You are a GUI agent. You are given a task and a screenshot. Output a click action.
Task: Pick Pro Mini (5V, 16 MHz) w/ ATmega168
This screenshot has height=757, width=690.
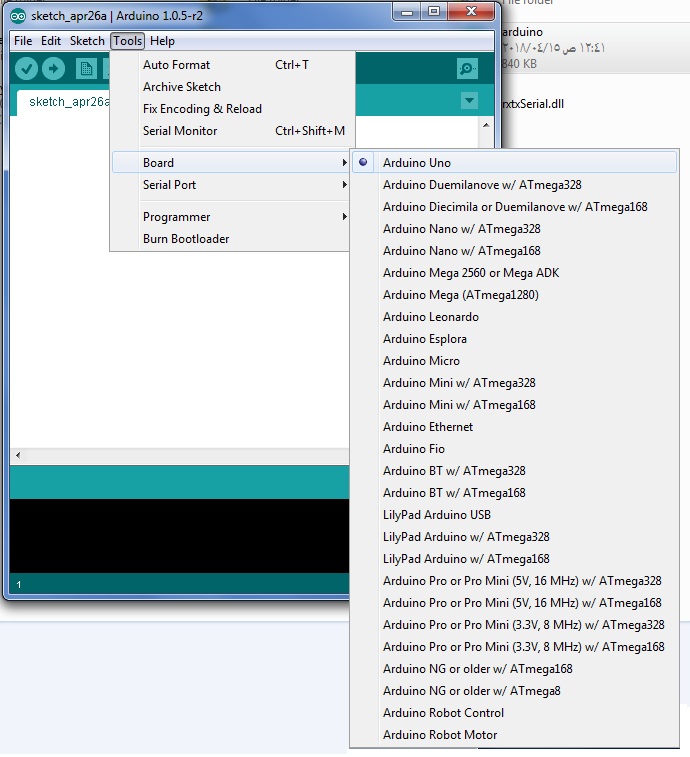click(514, 603)
